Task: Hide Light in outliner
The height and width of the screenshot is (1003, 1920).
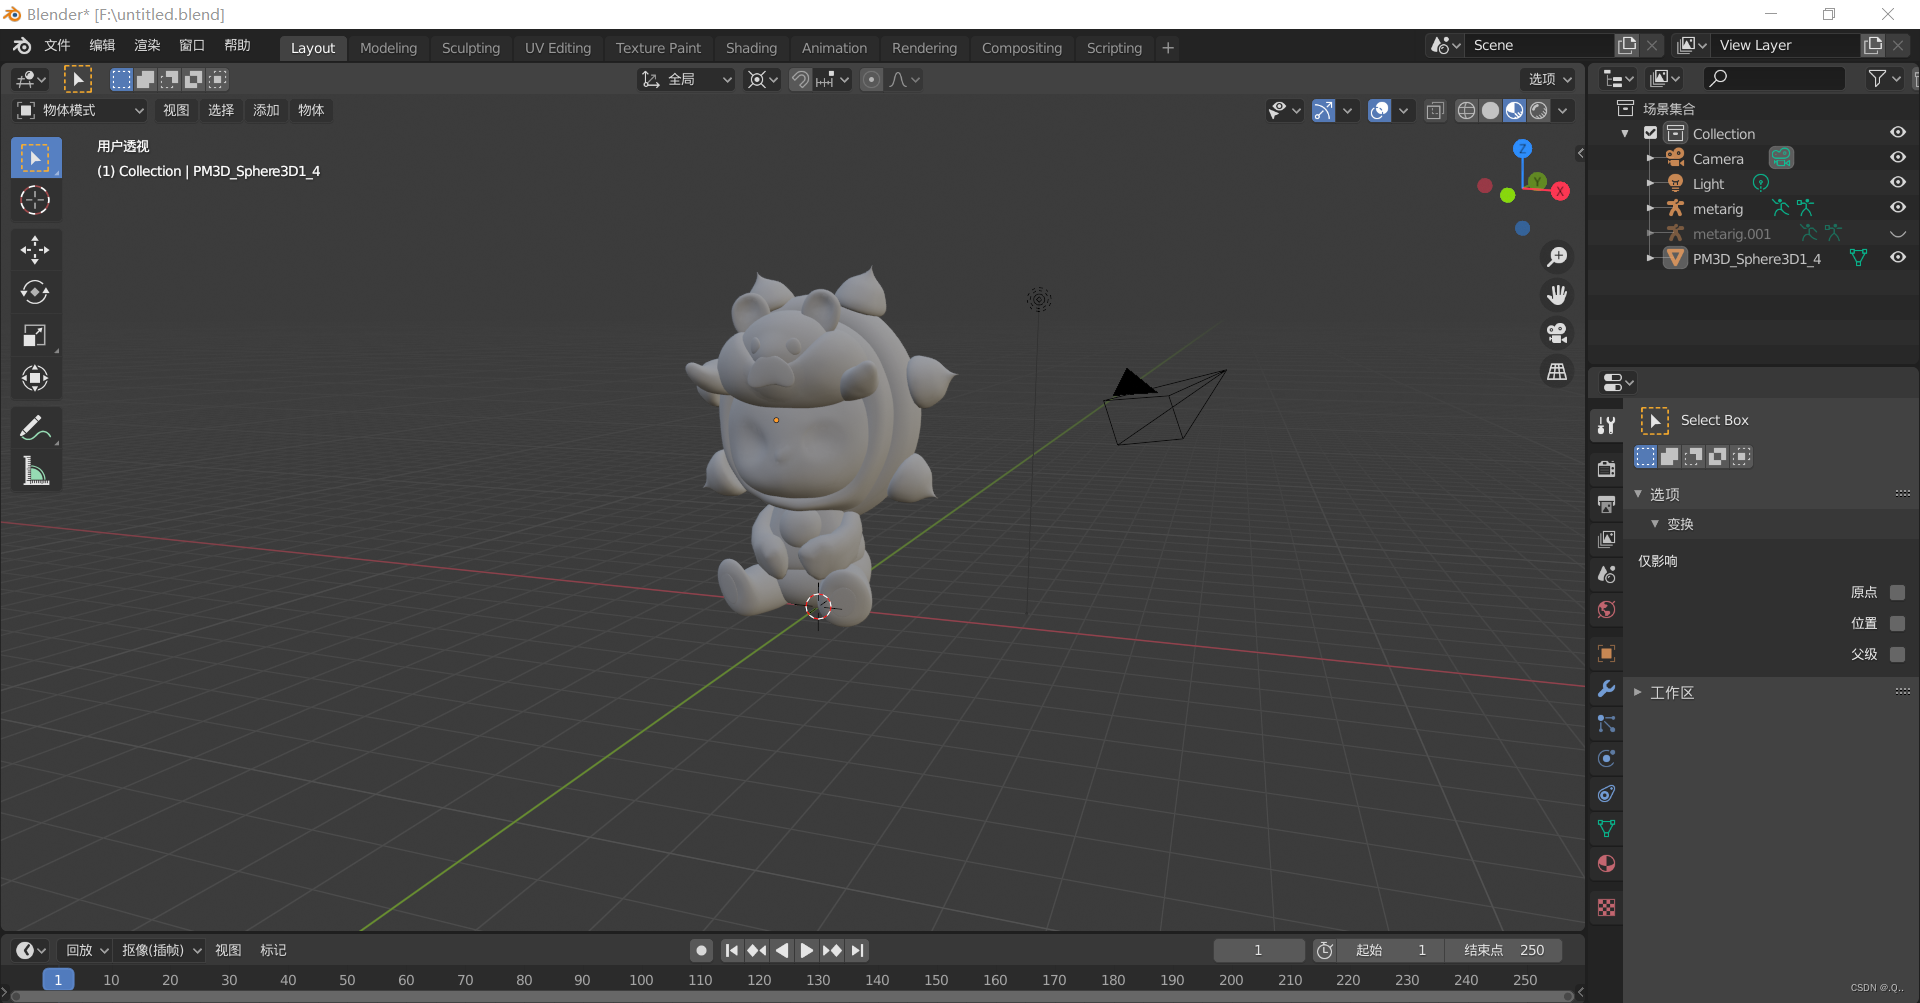Action: point(1897,183)
